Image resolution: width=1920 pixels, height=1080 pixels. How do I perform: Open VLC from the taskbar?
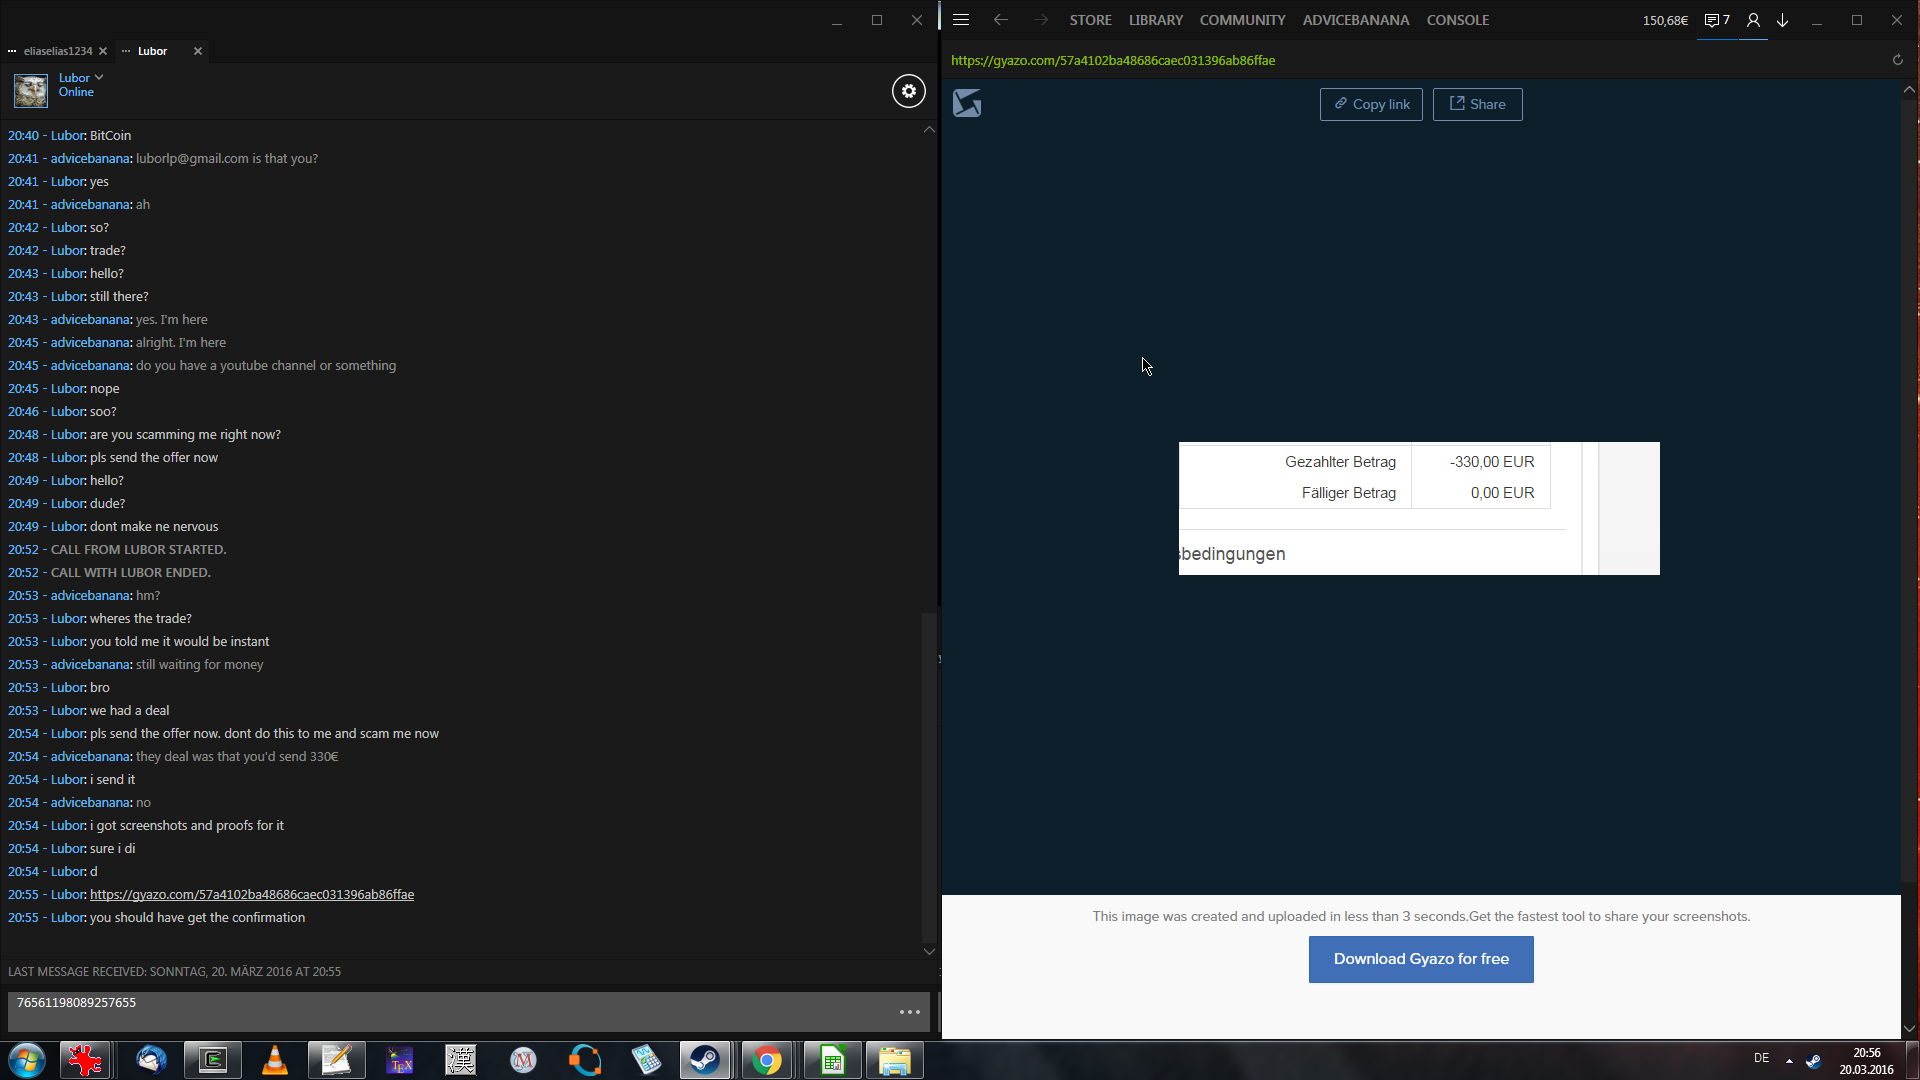275,1060
